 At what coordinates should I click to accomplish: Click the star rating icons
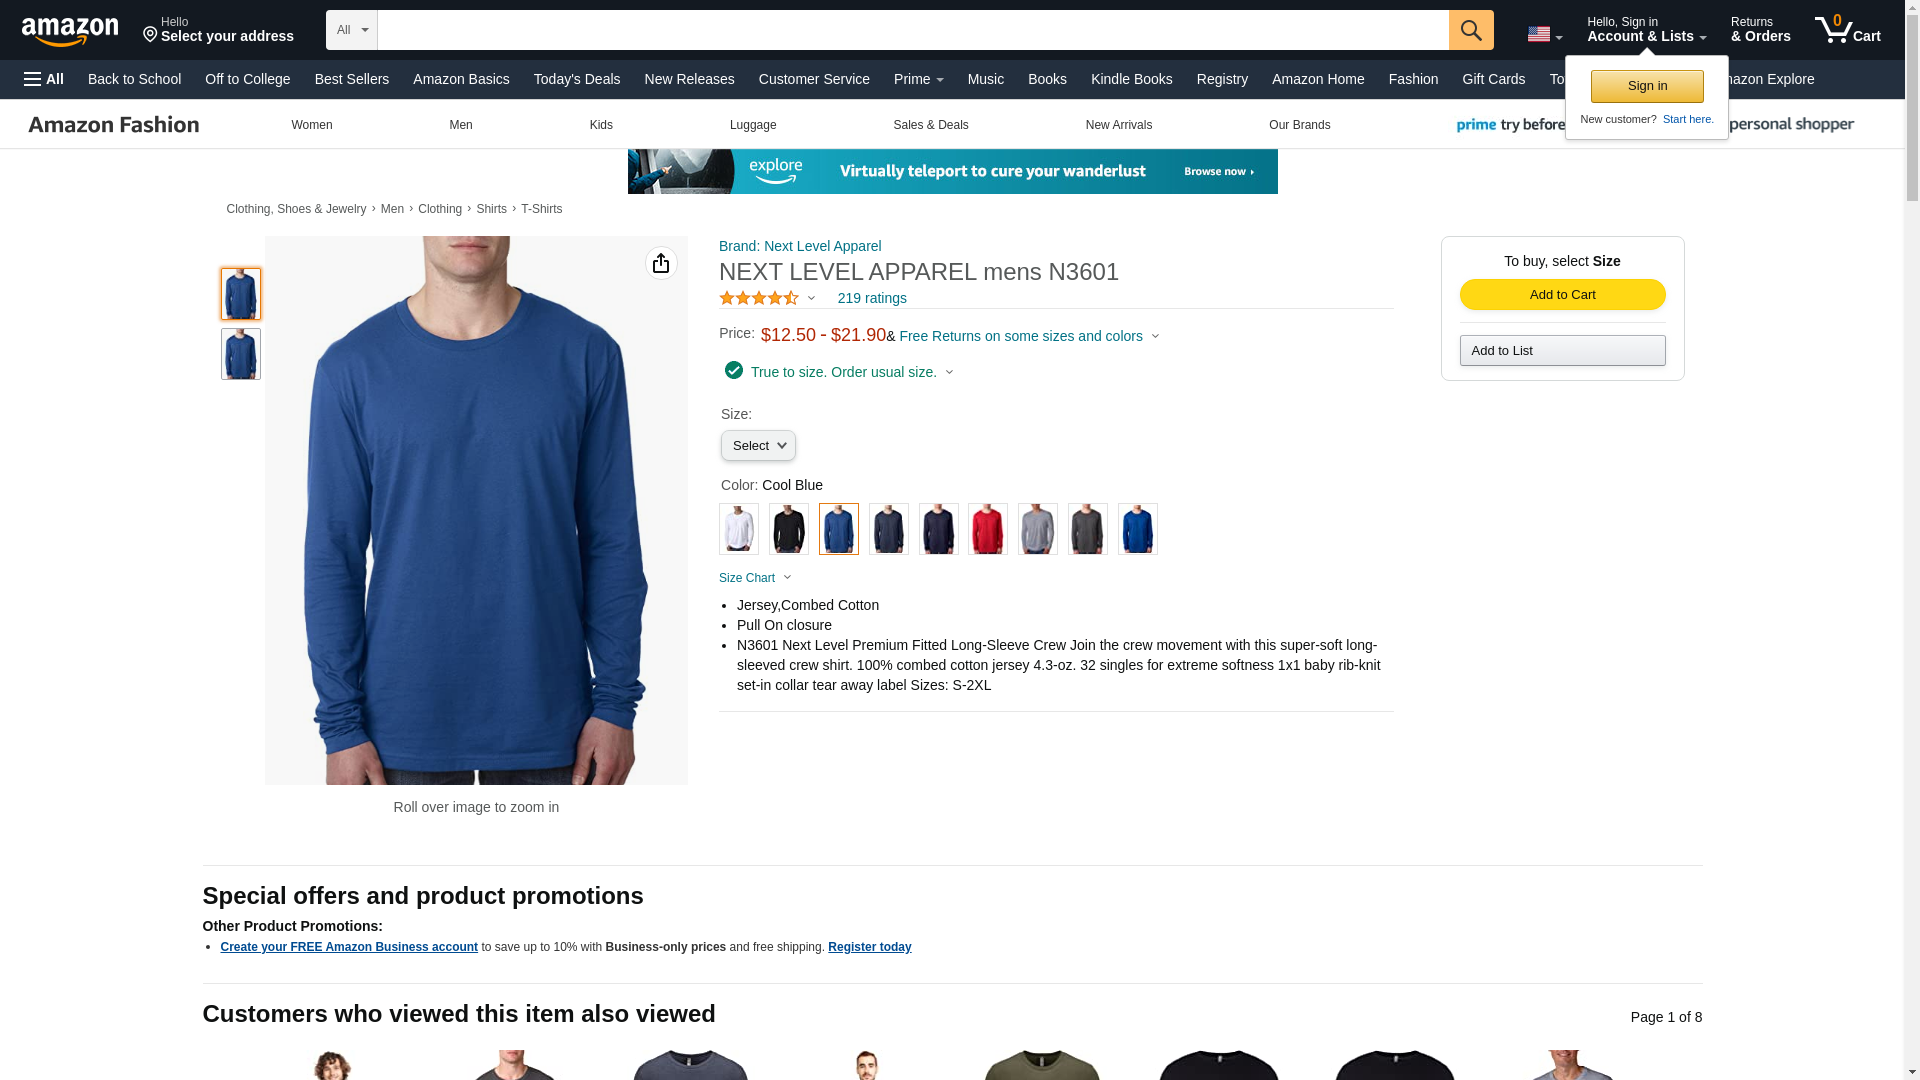[759, 298]
